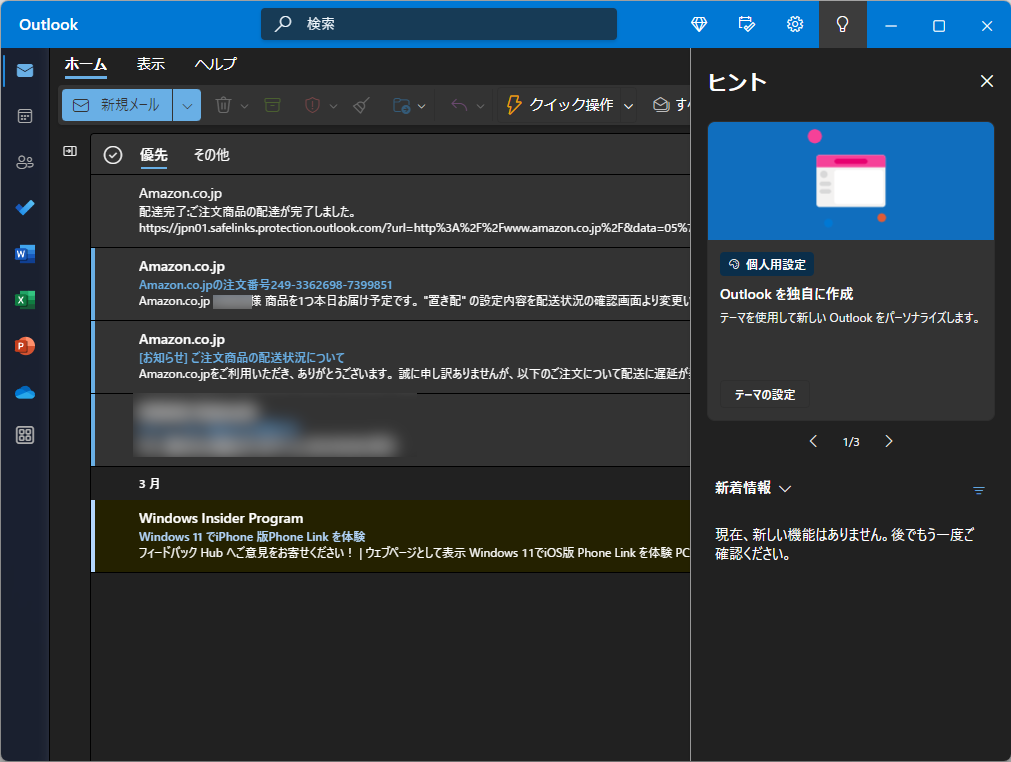This screenshot has width=1011, height=762.
Task: Advance to the next tip with the right arrow
Action: coord(888,440)
